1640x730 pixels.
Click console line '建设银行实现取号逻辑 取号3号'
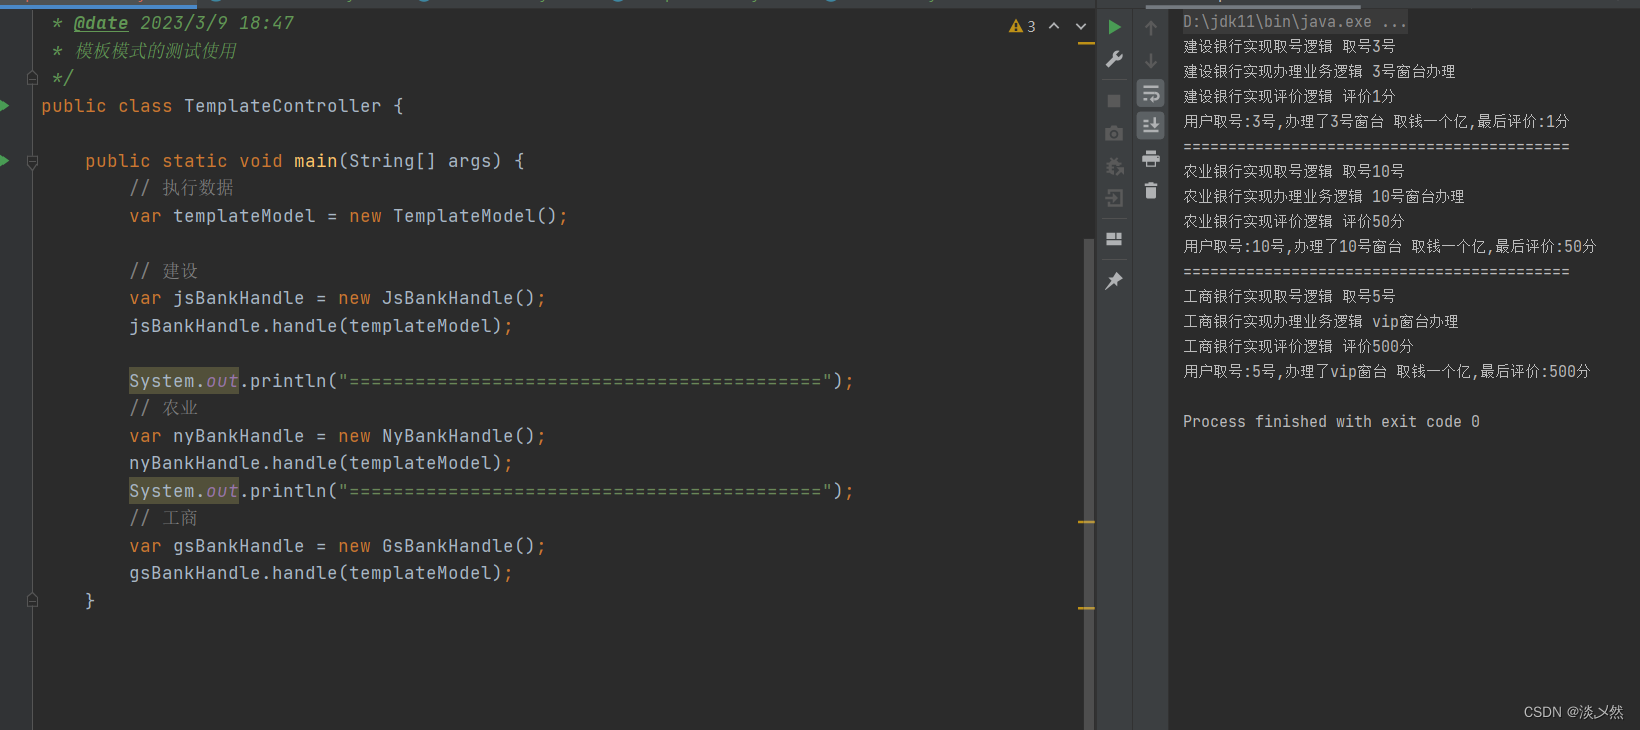pyautogui.click(x=1289, y=47)
